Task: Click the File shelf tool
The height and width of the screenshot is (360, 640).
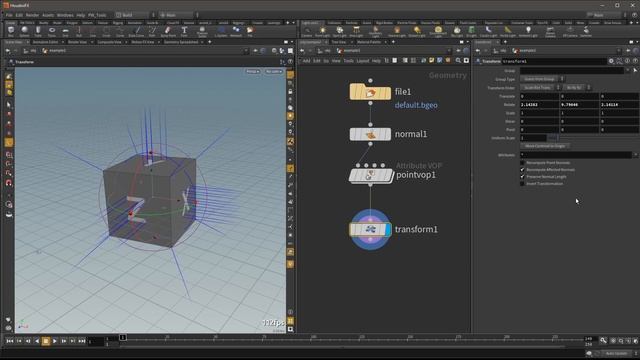Action: tap(250, 31)
